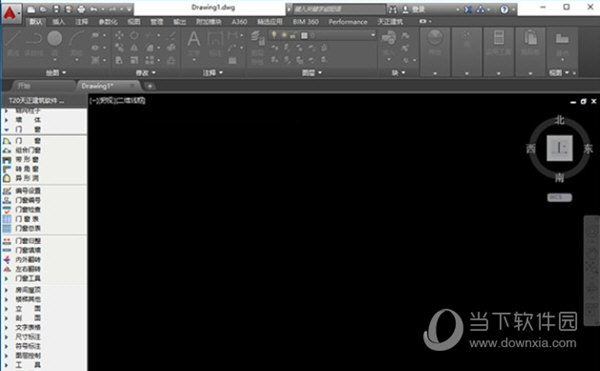Viewport: 600px width, 371px height.
Task: Click the 上 top face of the ViewCube
Action: [x=559, y=148]
